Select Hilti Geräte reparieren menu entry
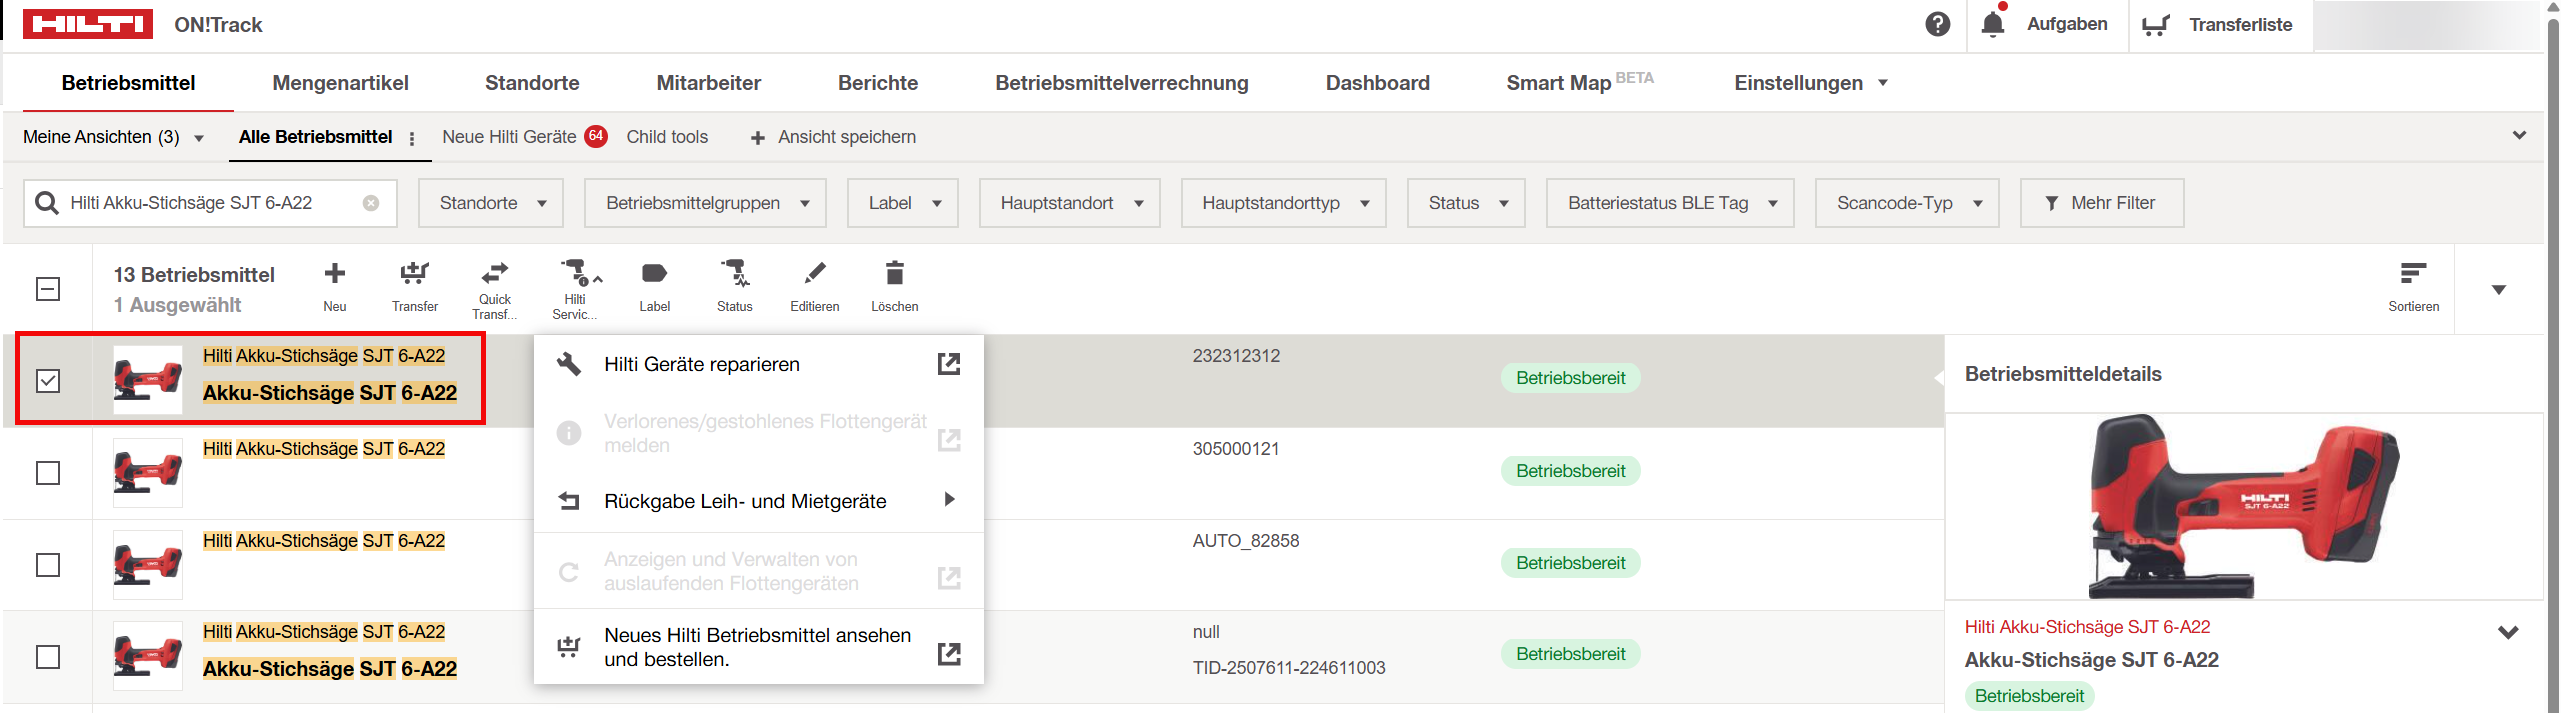 coord(759,365)
